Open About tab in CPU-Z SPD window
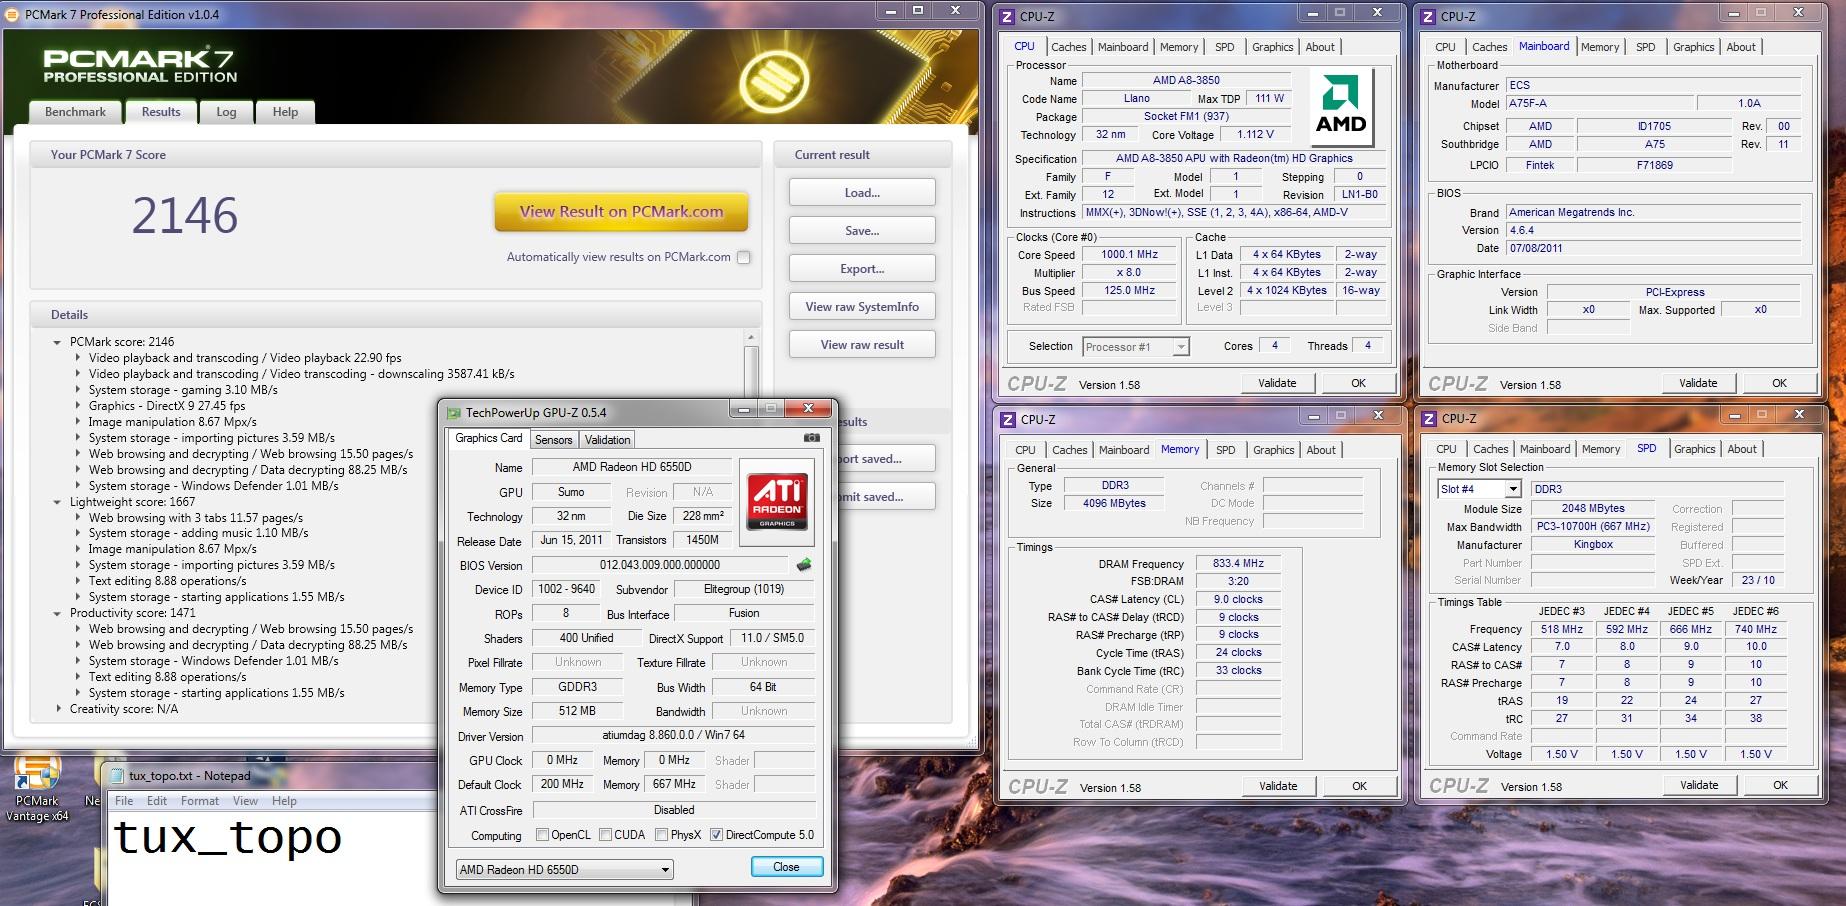1846x906 pixels. [1741, 449]
